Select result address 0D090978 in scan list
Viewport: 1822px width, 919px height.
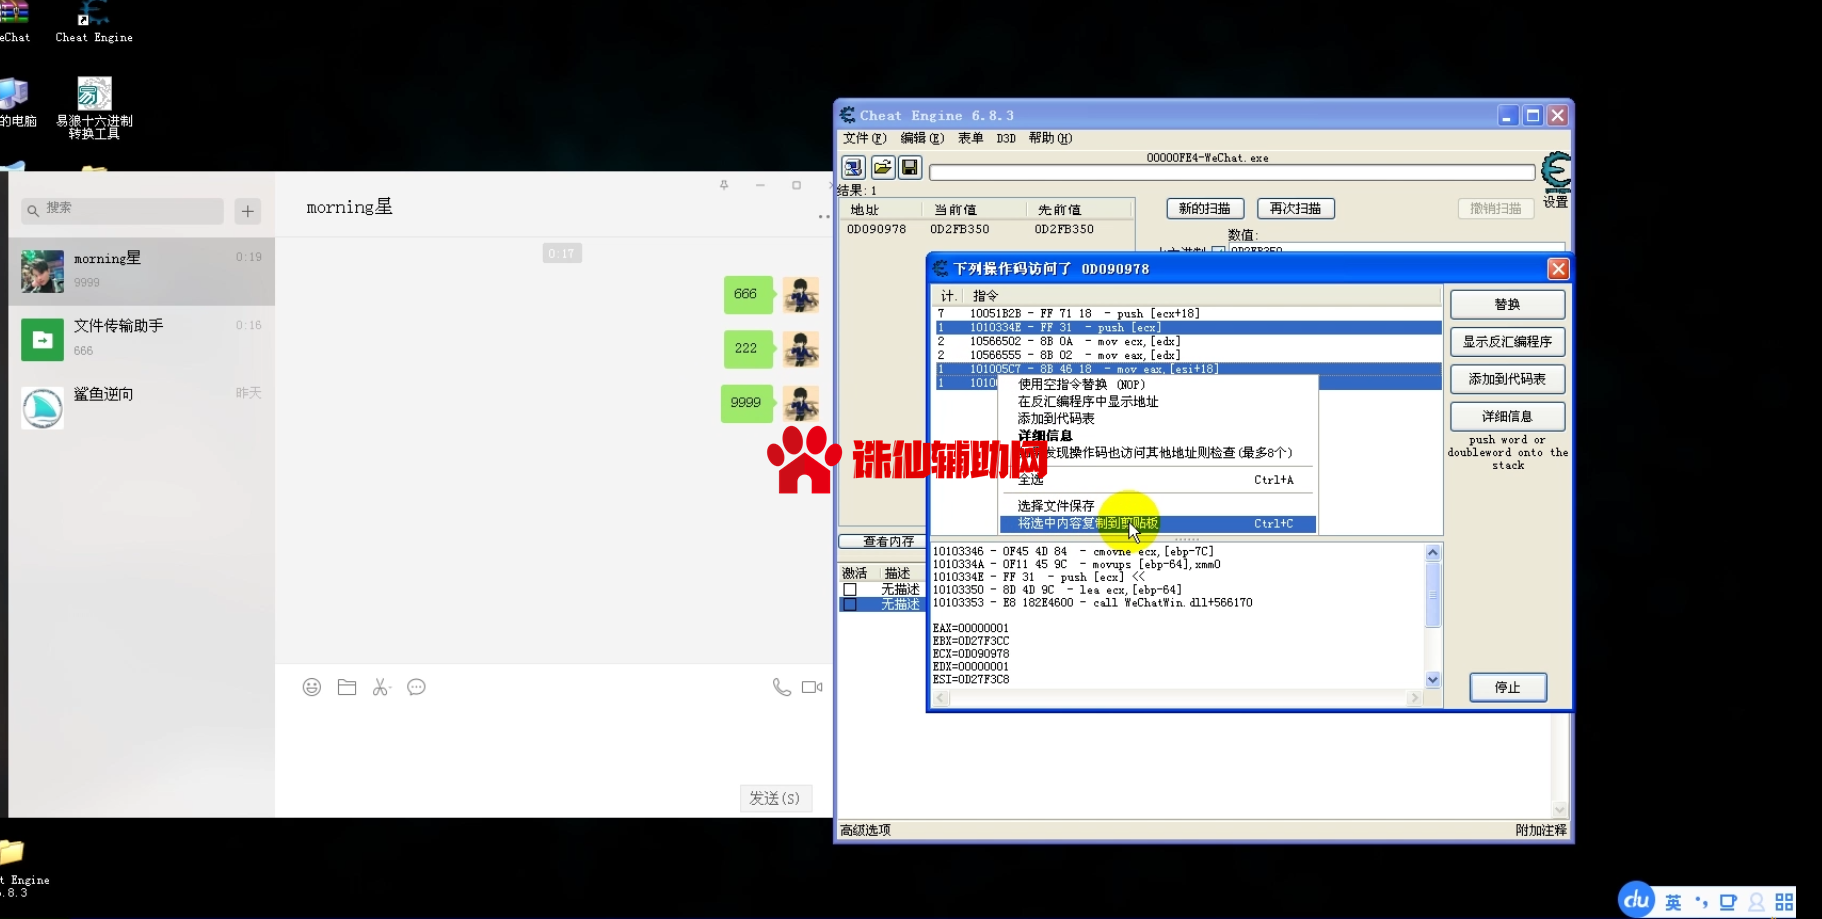(x=876, y=229)
